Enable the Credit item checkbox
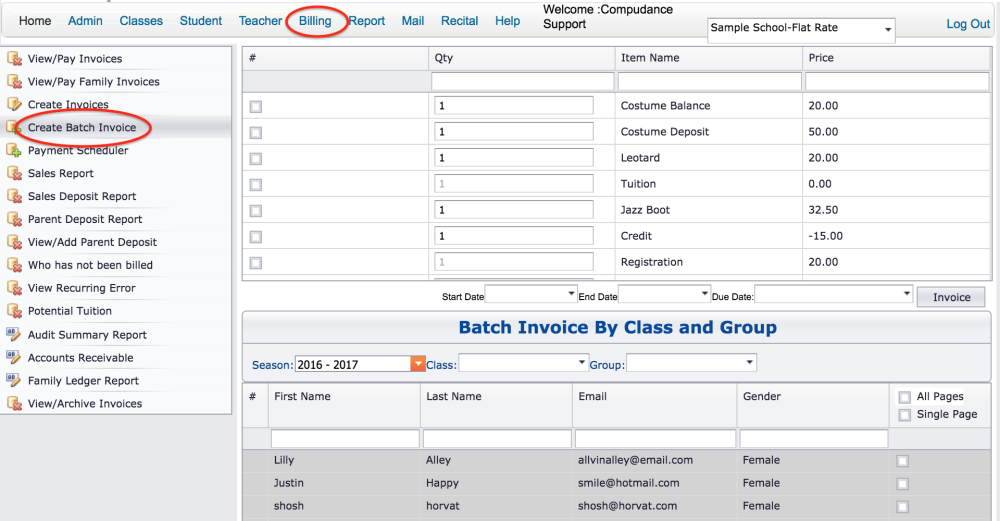 click(x=256, y=237)
